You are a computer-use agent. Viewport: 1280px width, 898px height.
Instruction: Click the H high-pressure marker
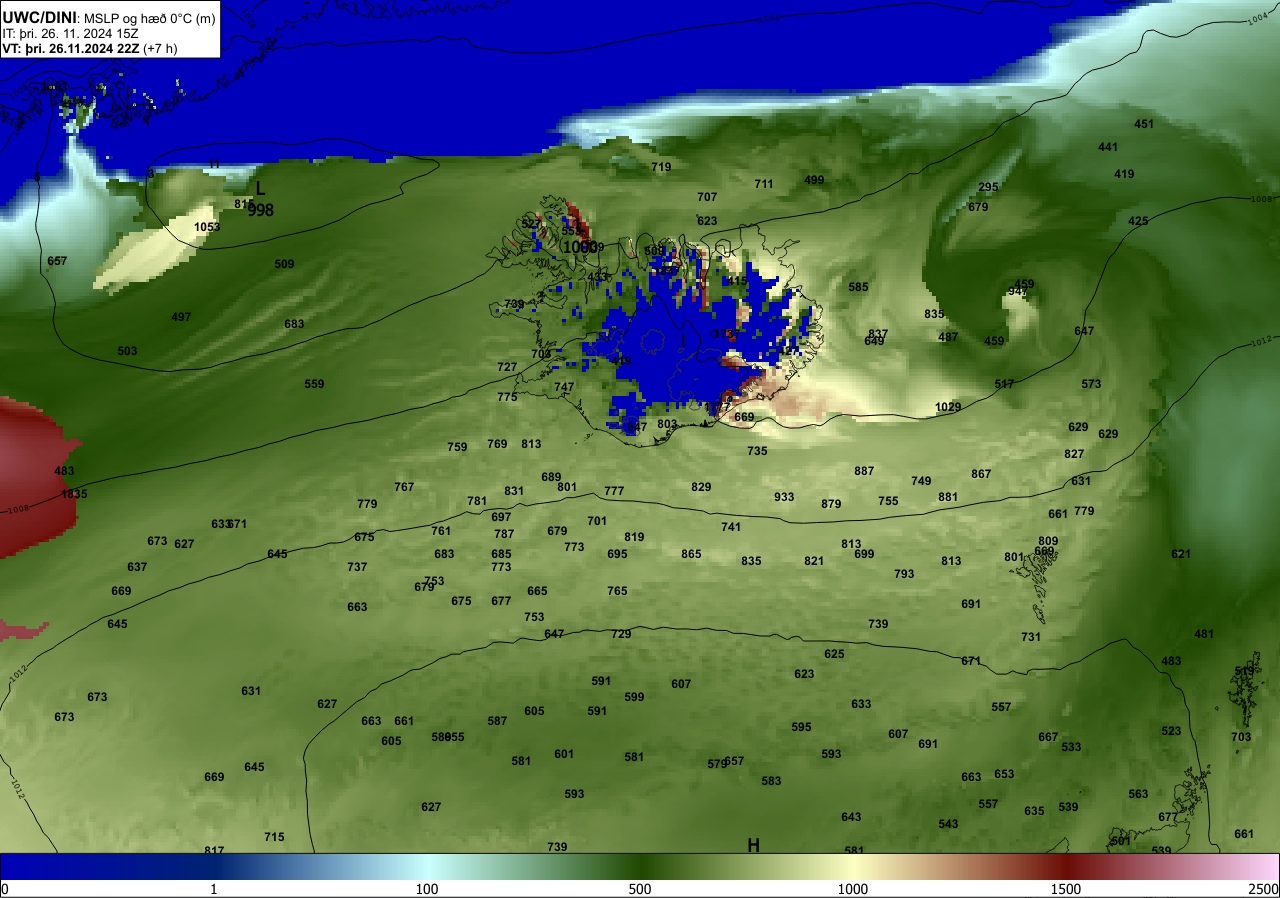click(x=754, y=845)
